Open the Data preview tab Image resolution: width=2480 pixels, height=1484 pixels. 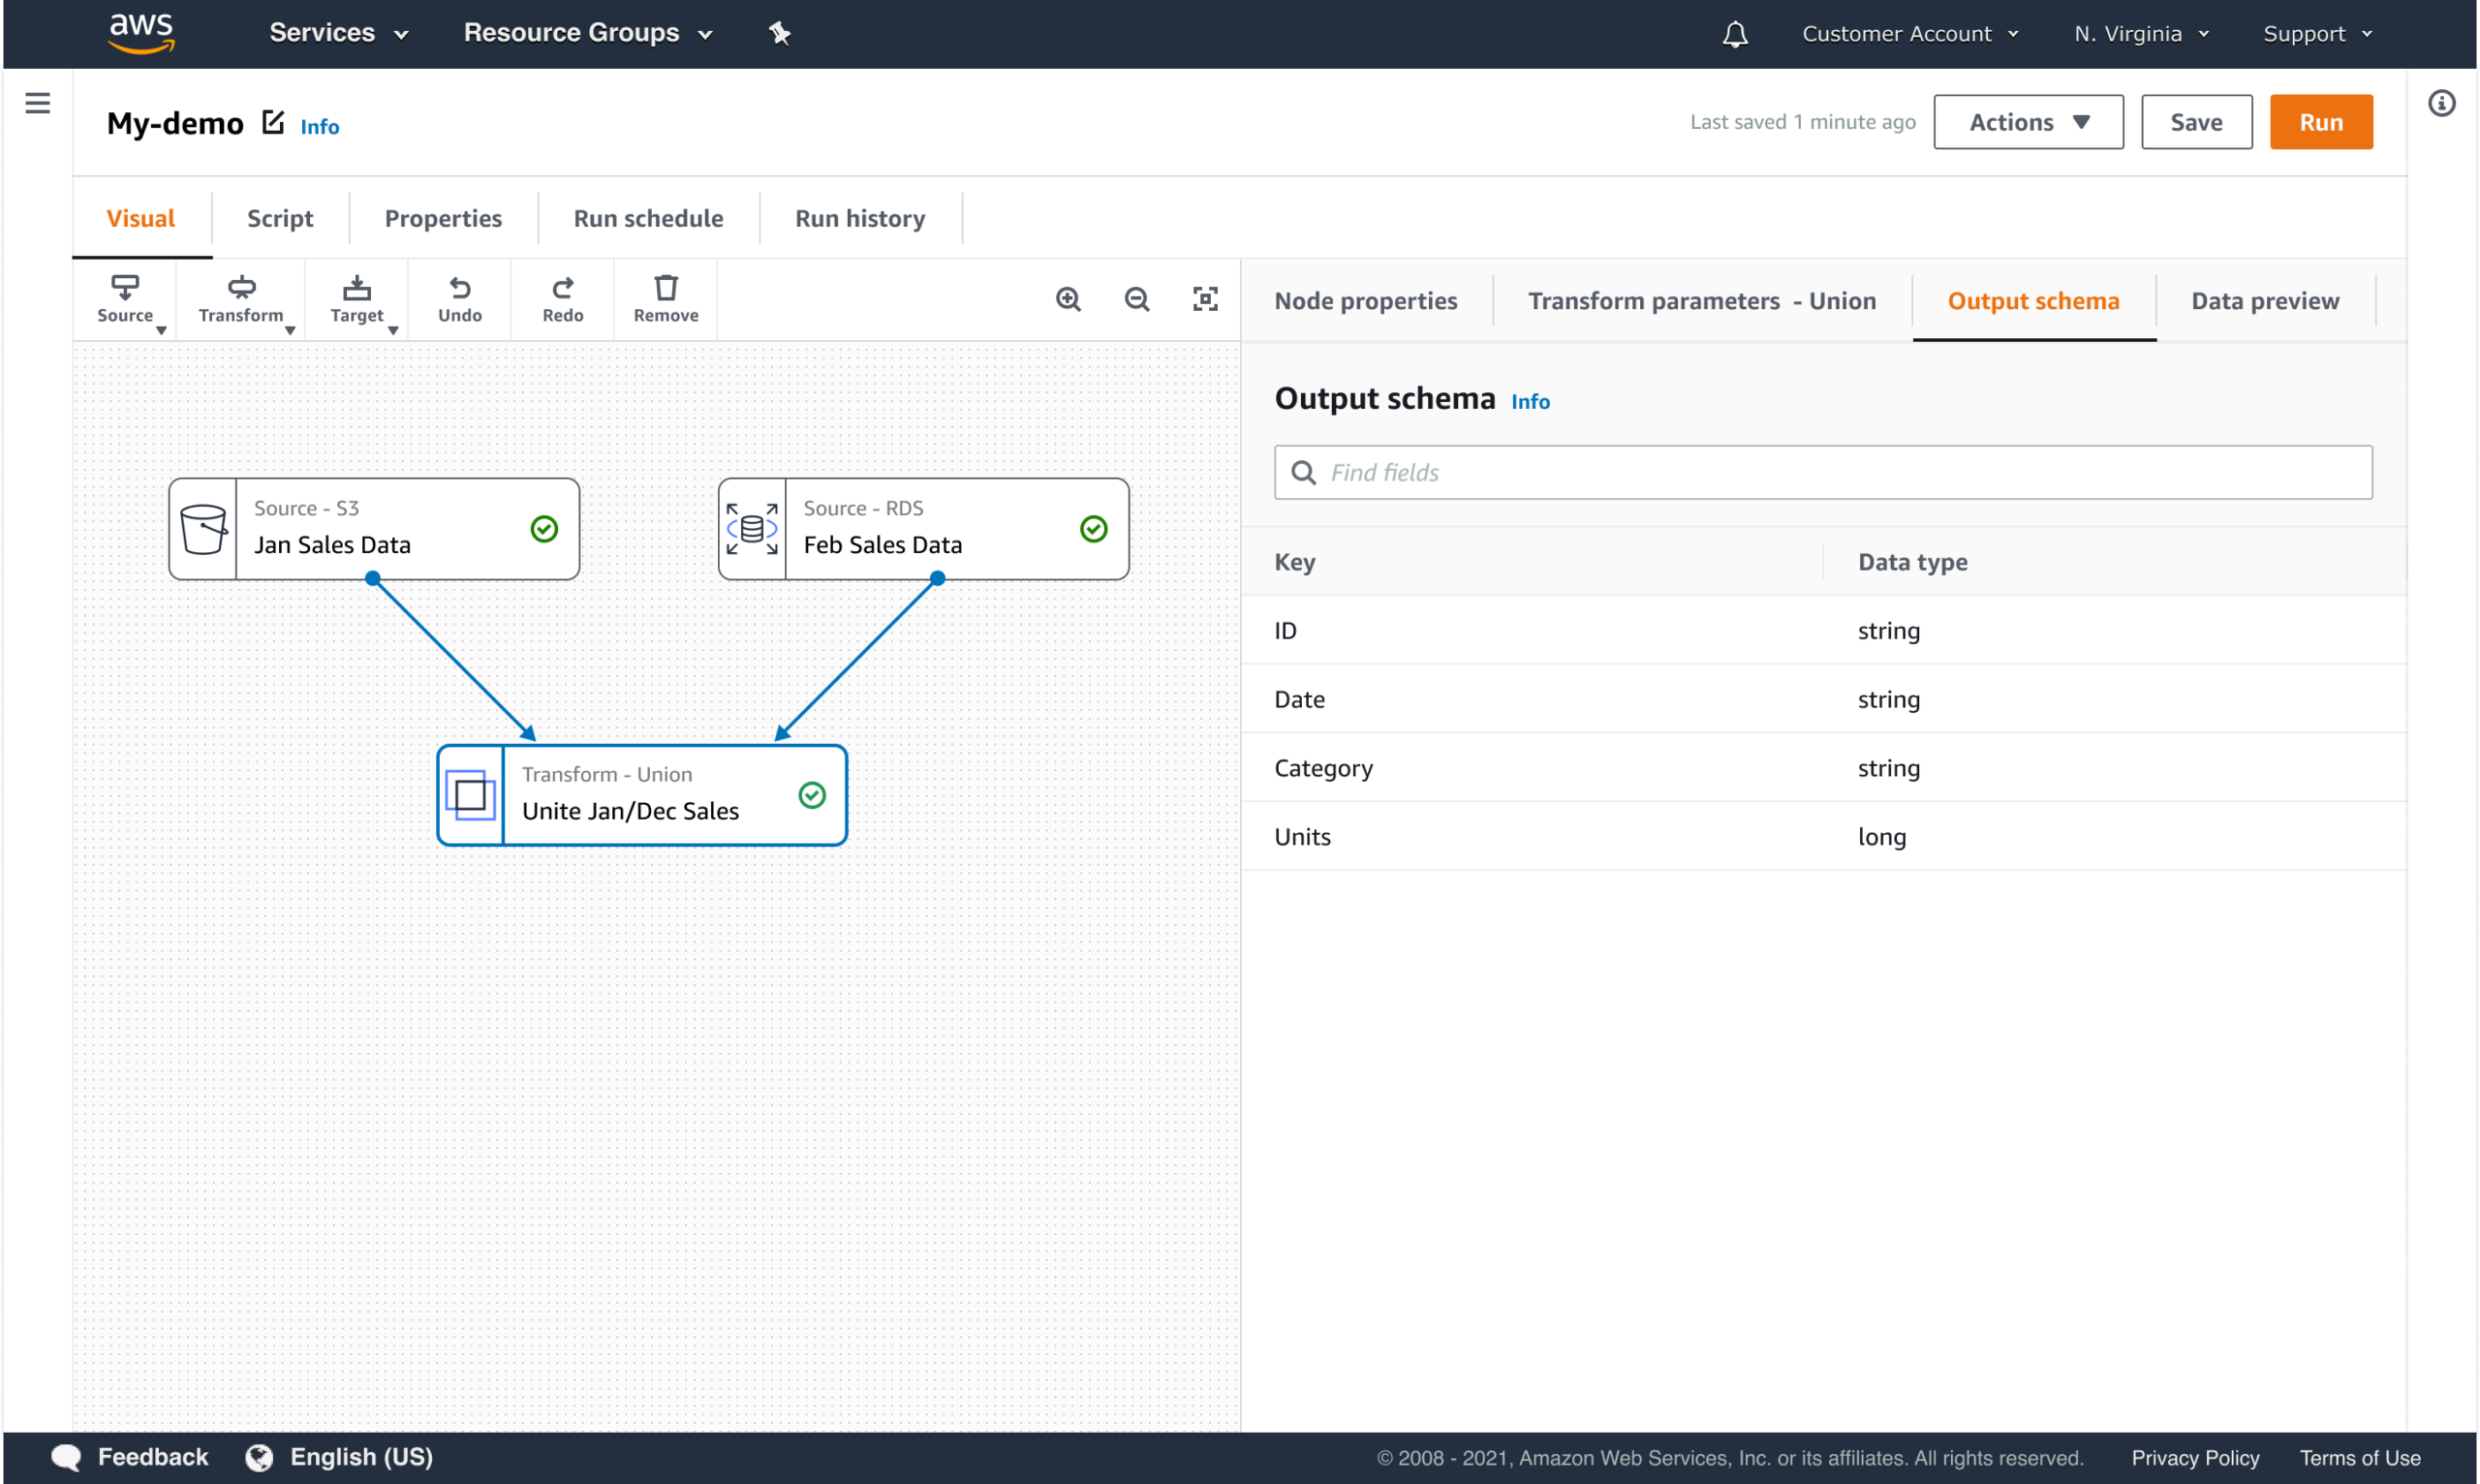point(2264,301)
